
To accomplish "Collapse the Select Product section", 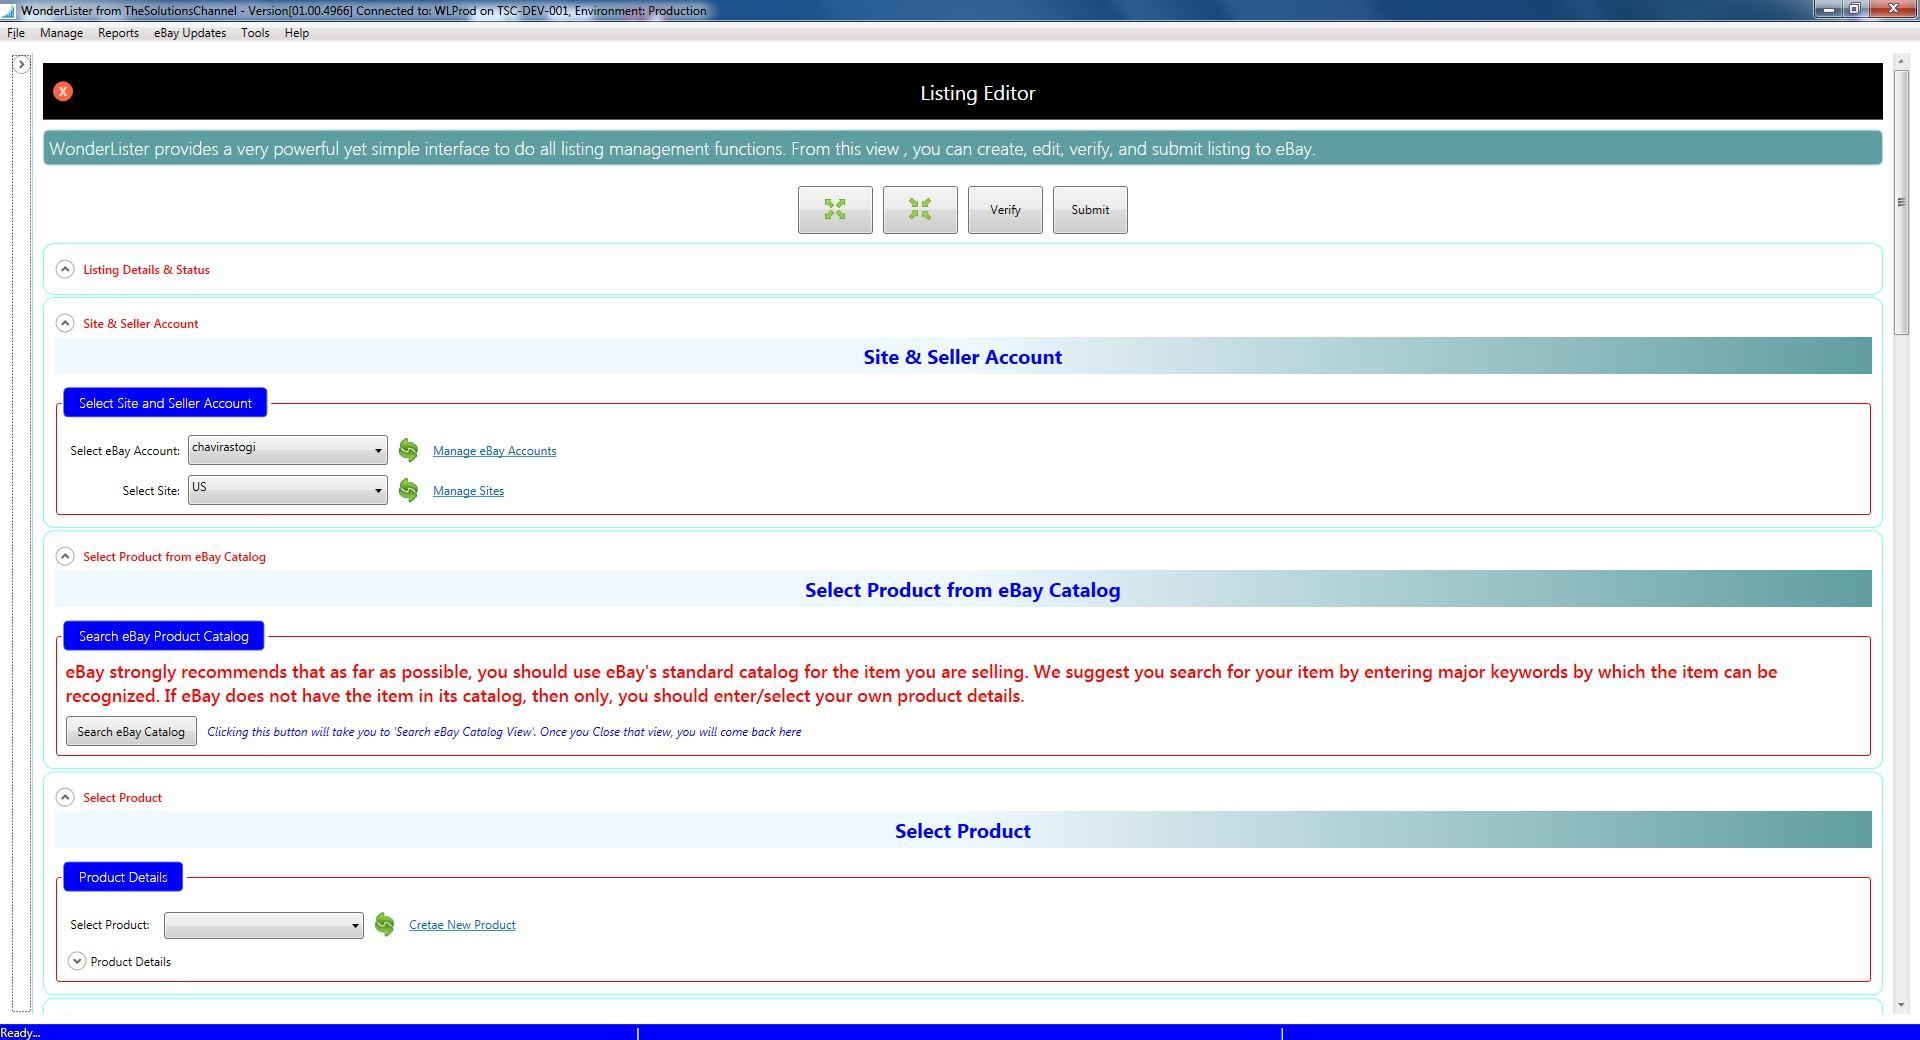I will [65, 797].
